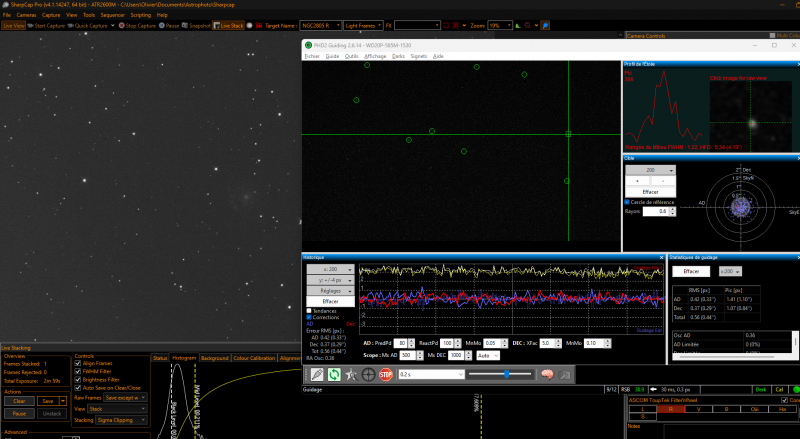Image resolution: width=800 pixels, height=439 pixels.
Task: Open the x: 200 history scale dropdown
Action: point(330,269)
